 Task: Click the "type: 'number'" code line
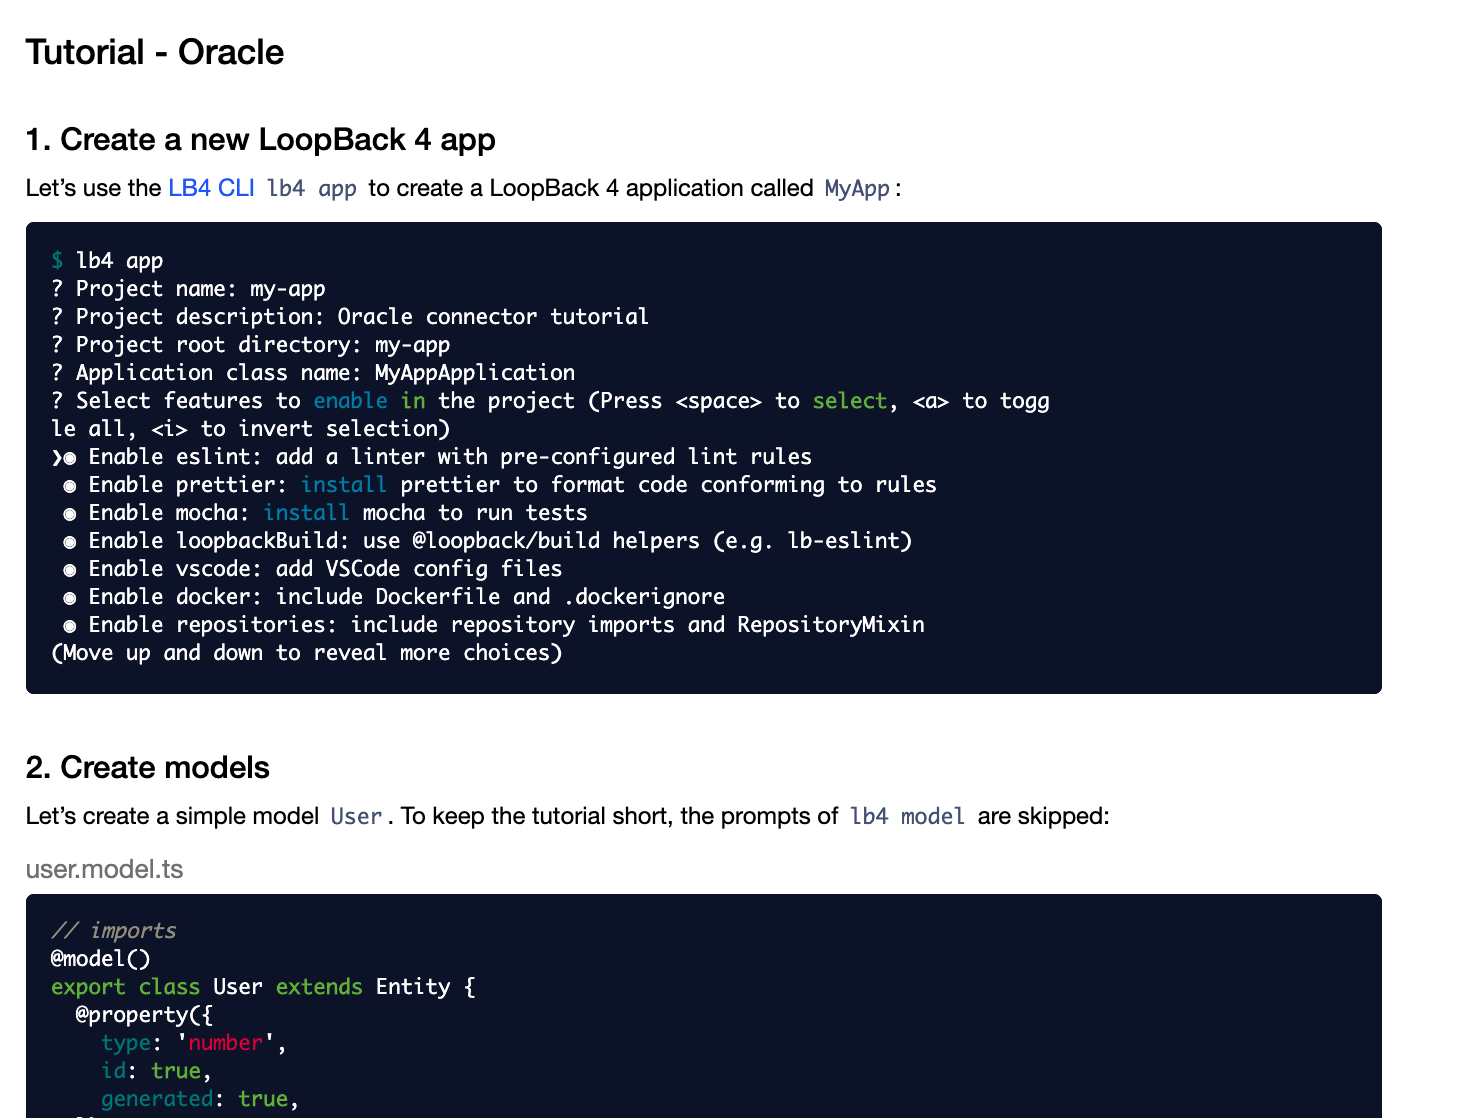pyautogui.click(x=194, y=1043)
